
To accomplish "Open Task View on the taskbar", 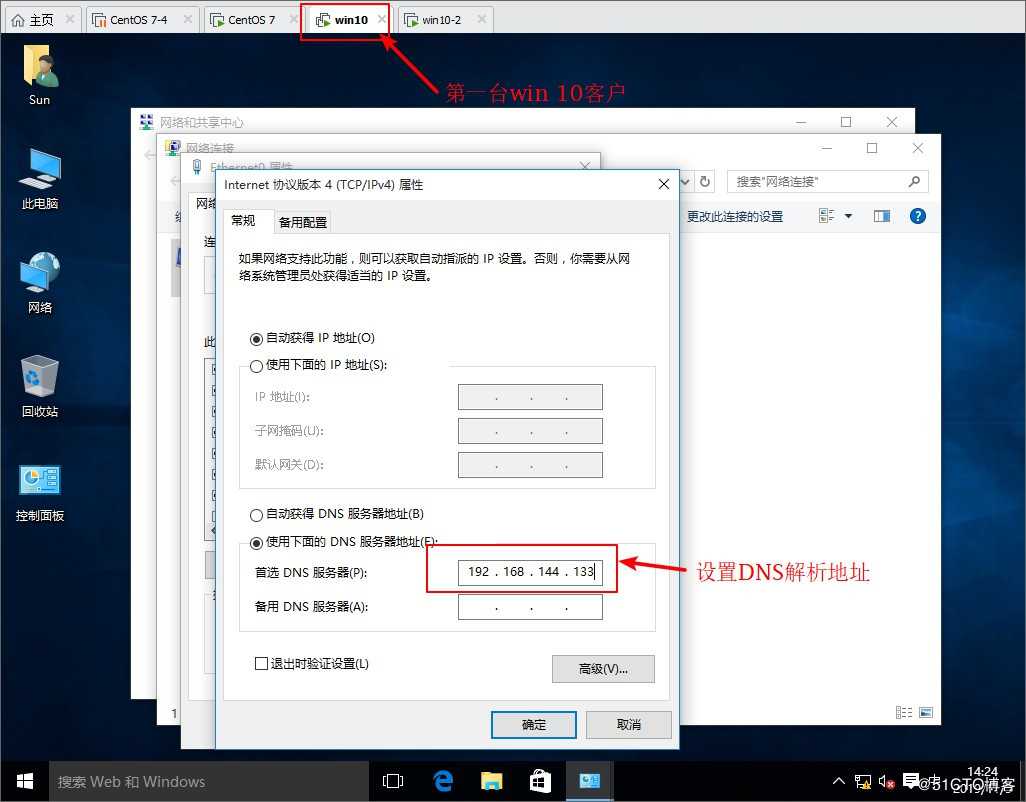I will coord(393,781).
